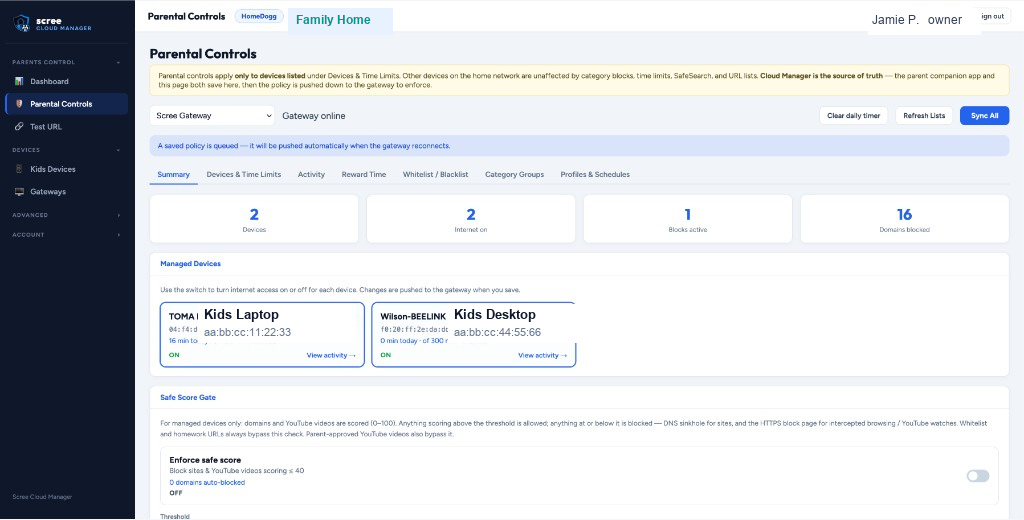The height and width of the screenshot is (520, 1024).
Task: Expand the Account sidebar section
Action: point(118,235)
